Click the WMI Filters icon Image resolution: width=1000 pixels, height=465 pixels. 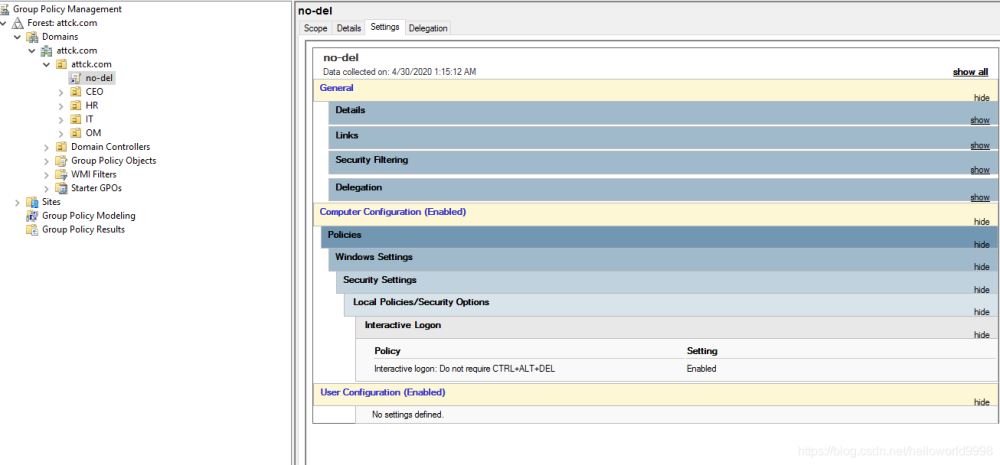pos(61,175)
